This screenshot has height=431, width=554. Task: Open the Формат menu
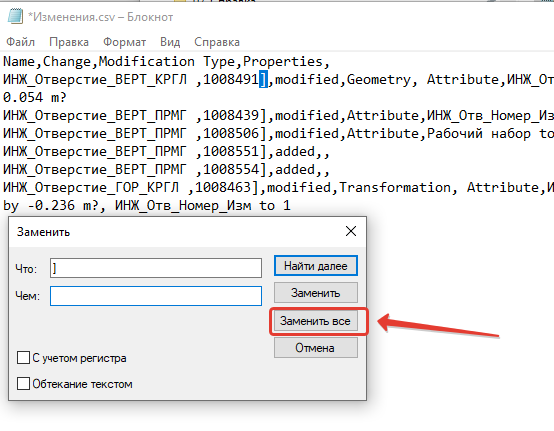[124, 42]
